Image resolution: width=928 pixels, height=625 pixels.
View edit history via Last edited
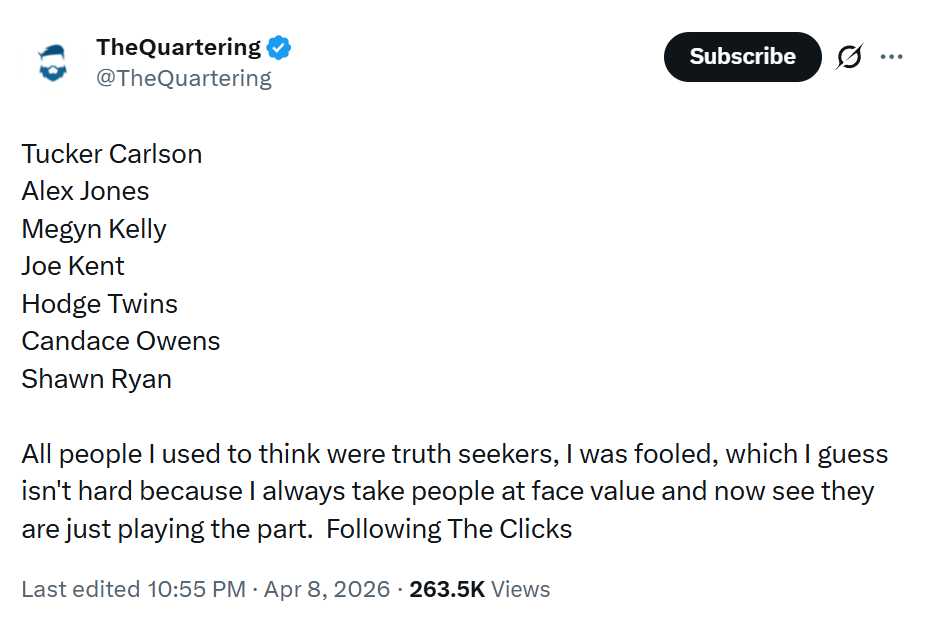(80, 589)
